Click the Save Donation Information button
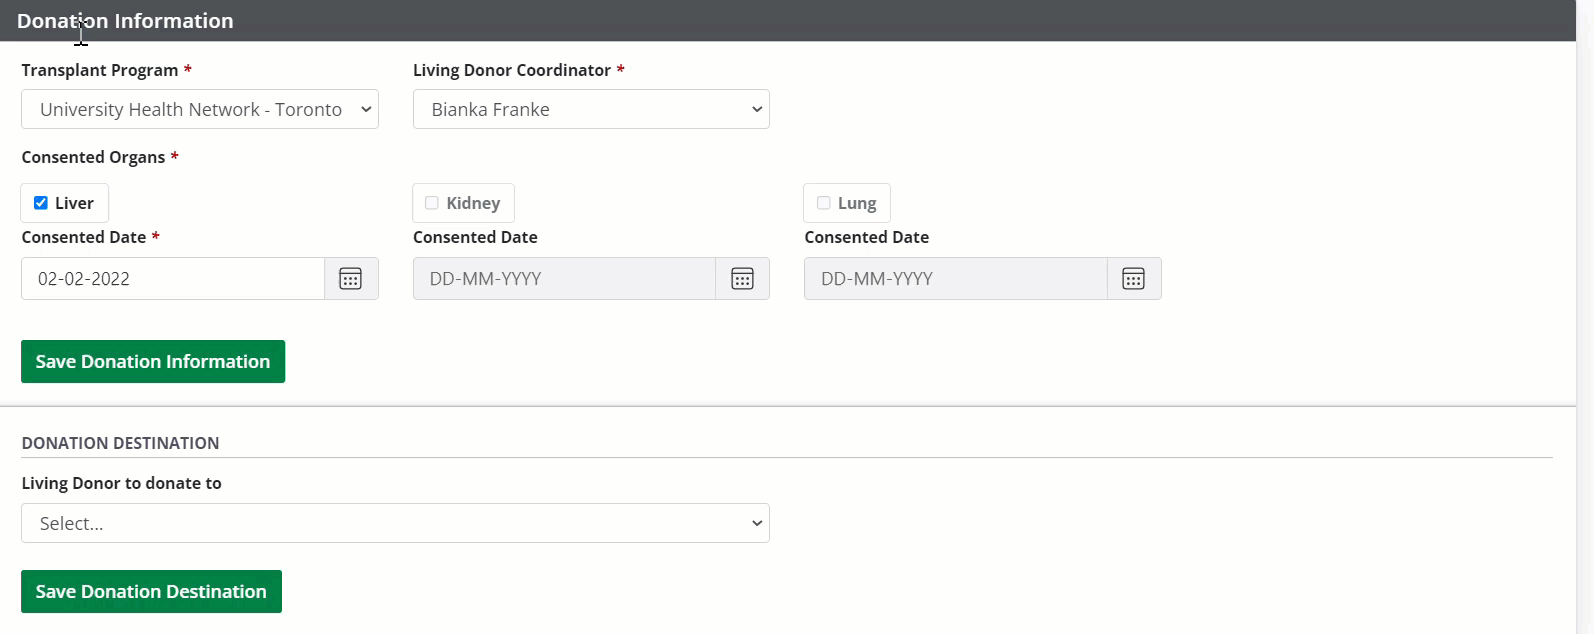Viewport: 1594px width, 634px height. pos(153,361)
